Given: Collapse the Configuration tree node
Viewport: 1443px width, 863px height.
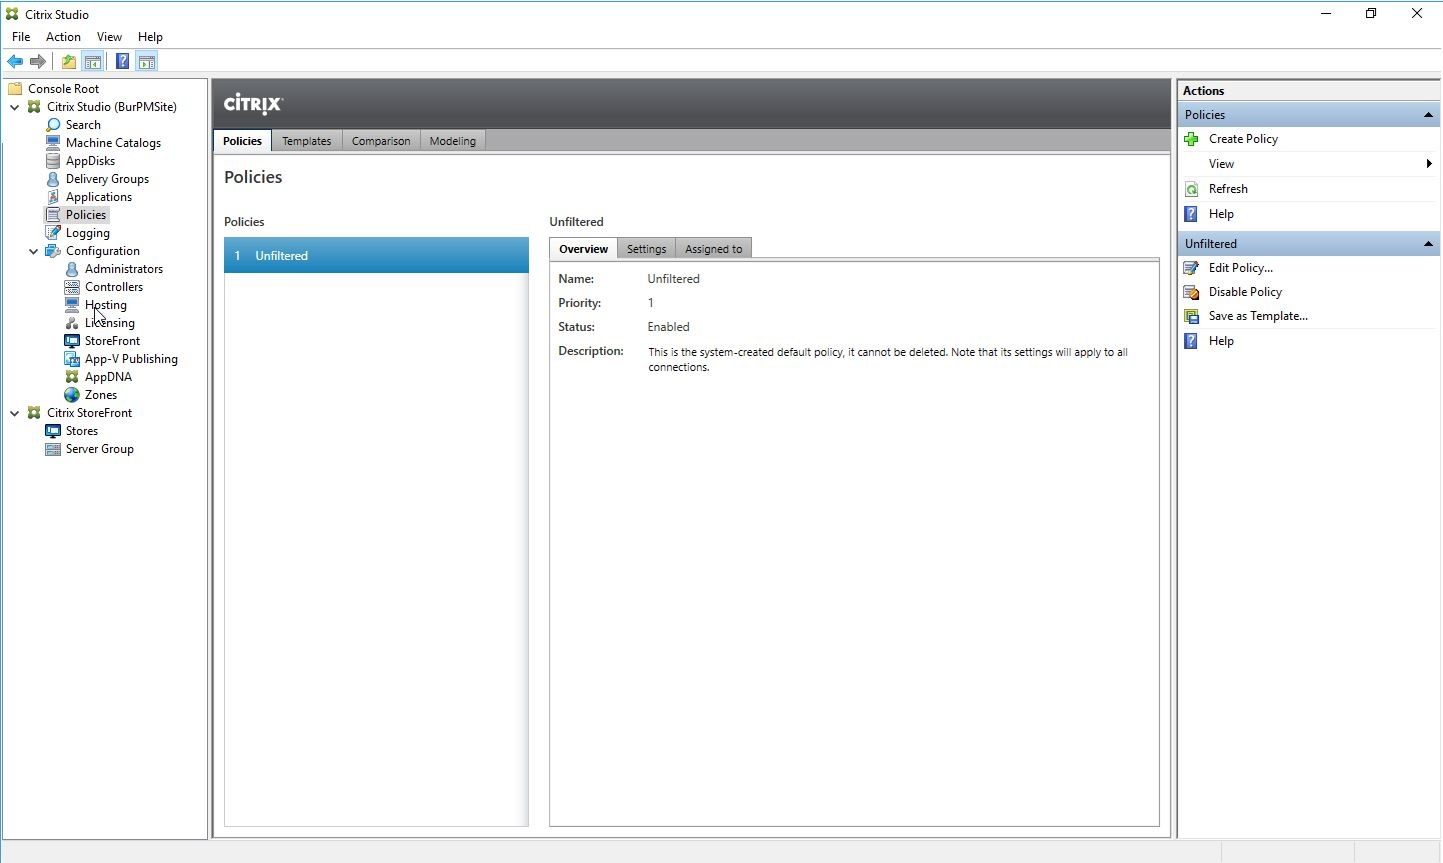Looking at the screenshot, I should (34, 251).
